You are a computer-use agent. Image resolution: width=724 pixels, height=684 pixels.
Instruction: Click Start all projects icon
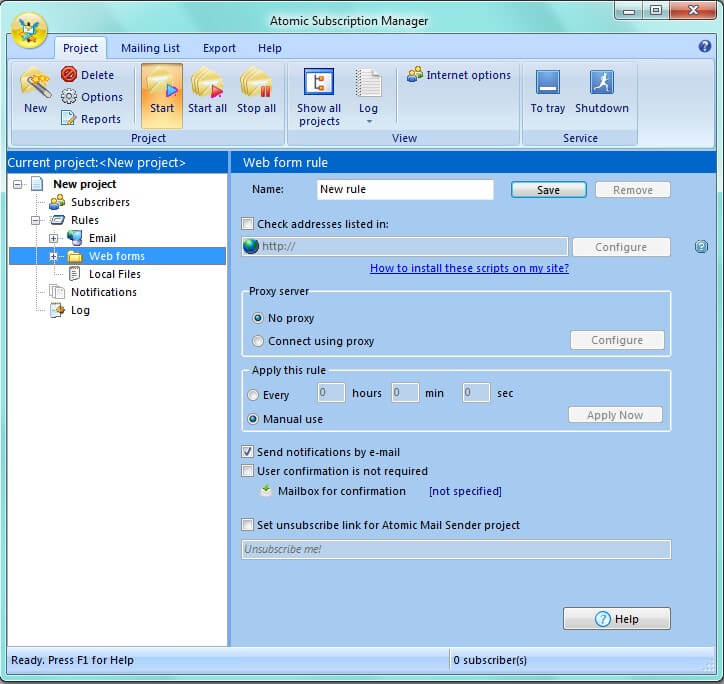[x=207, y=84]
